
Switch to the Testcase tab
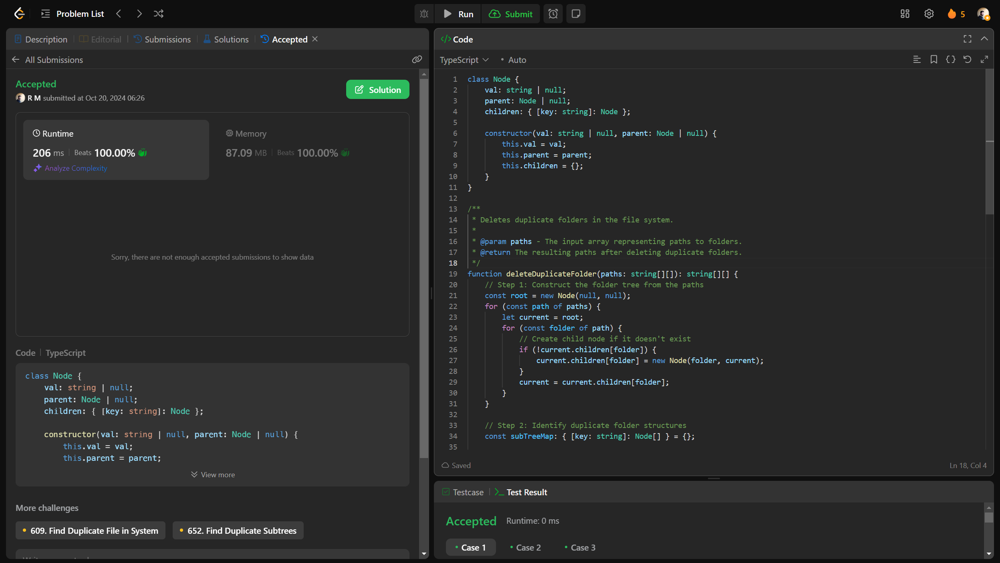tap(462, 492)
